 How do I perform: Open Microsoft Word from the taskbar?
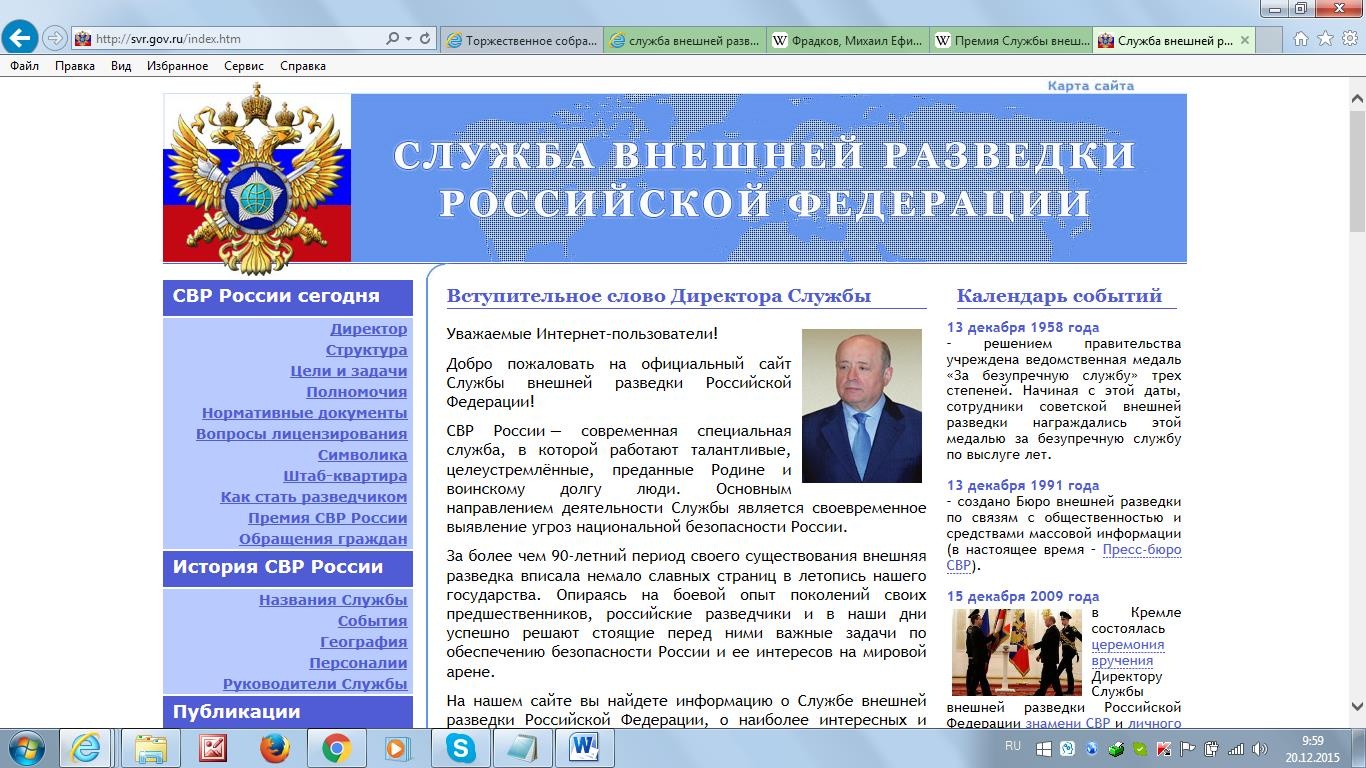[x=584, y=748]
